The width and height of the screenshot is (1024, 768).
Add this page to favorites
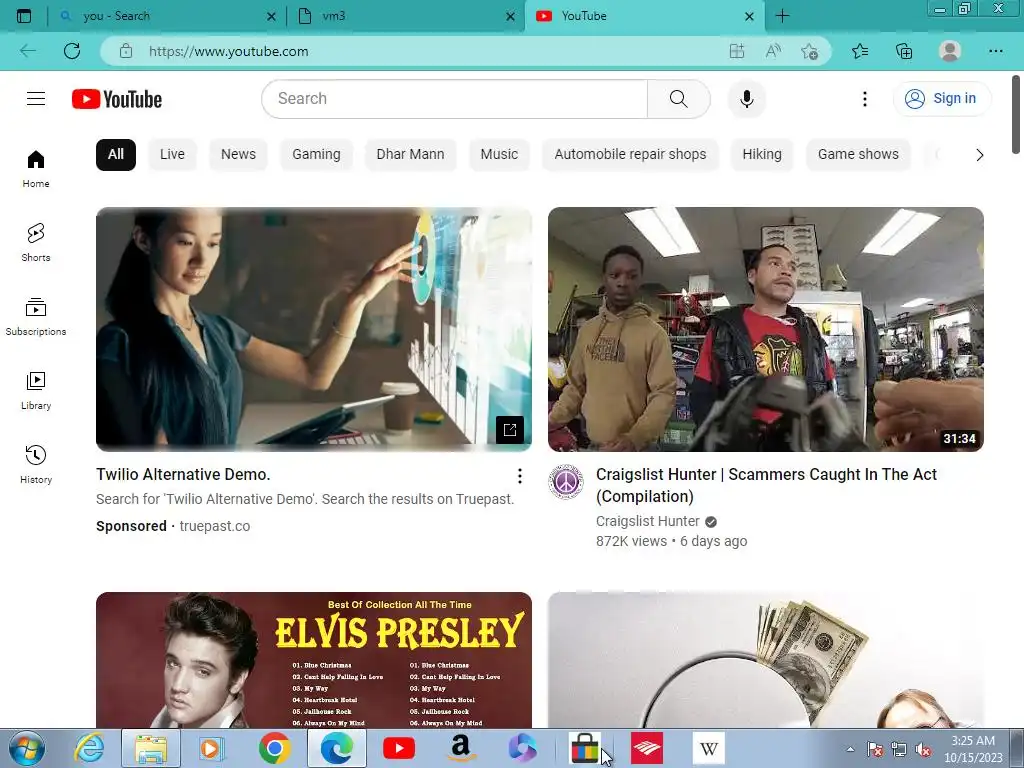[x=810, y=51]
